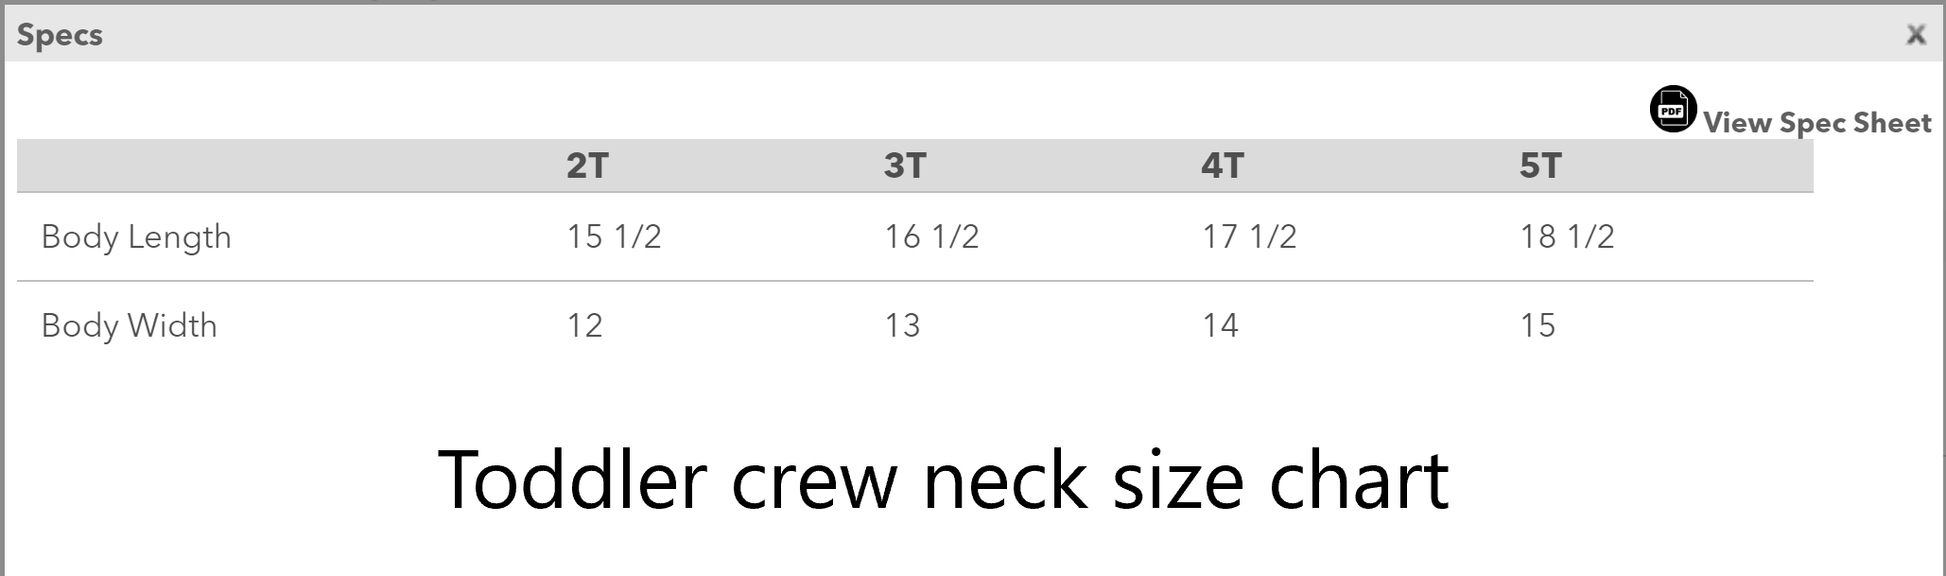Viewport: 1946px width, 576px height.
Task: Click the Body Length row label
Action: [136, 237]
